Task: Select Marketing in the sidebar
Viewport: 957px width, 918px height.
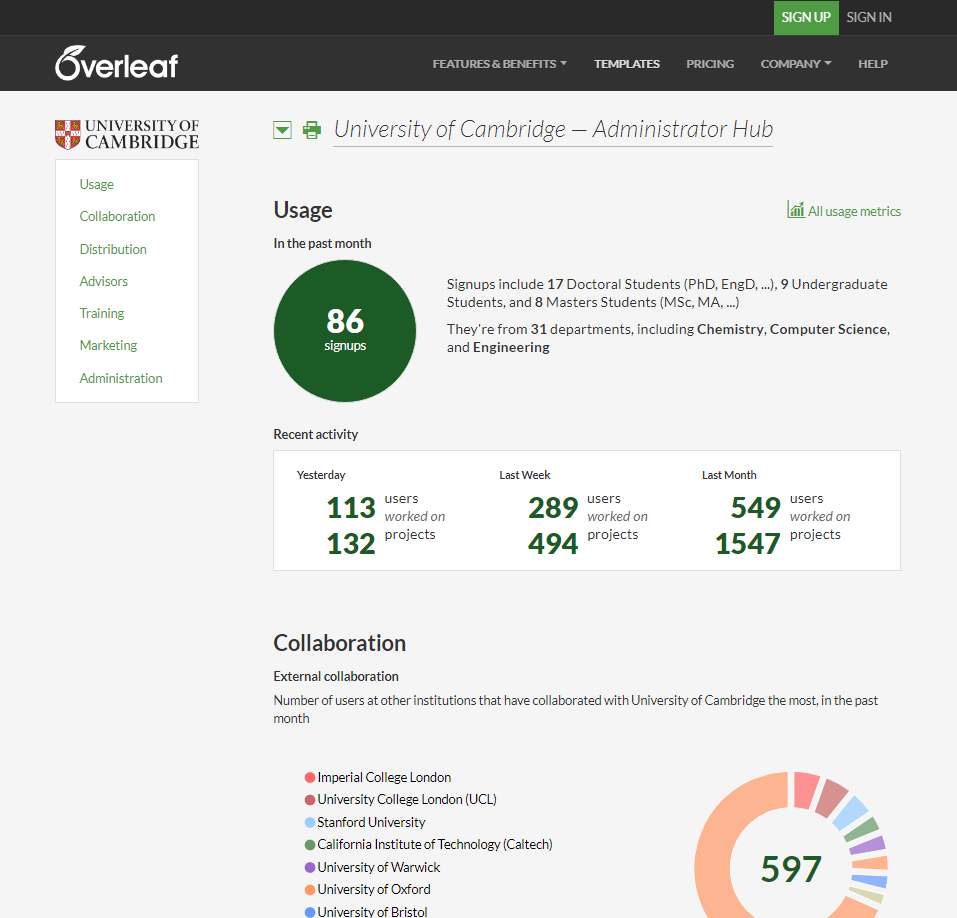Action: [108, 345]
